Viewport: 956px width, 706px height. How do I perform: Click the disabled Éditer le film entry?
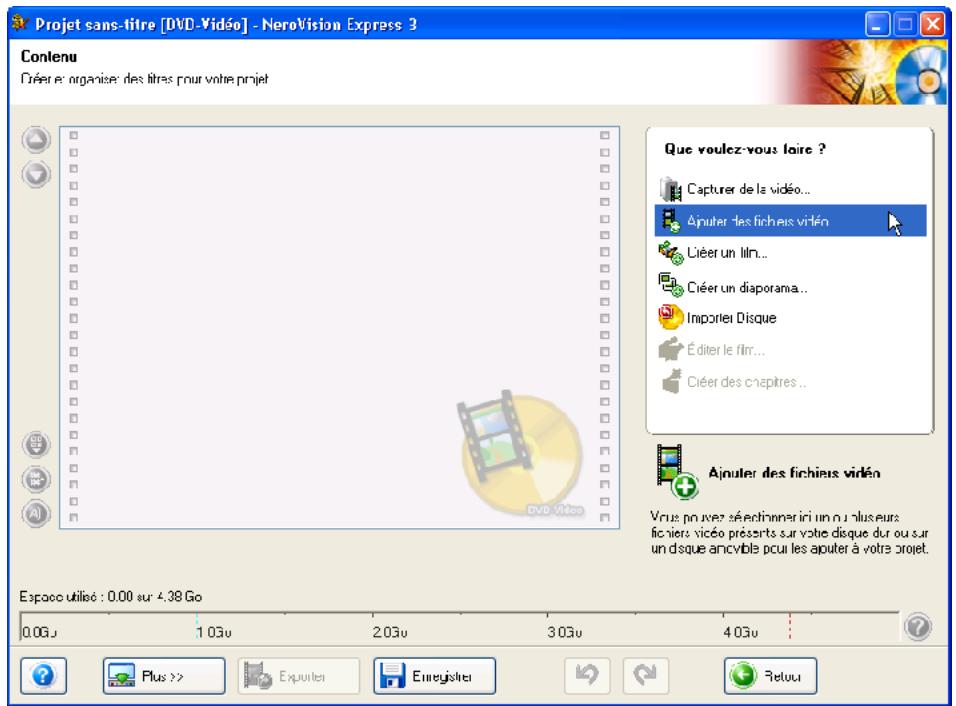[790, 349]
